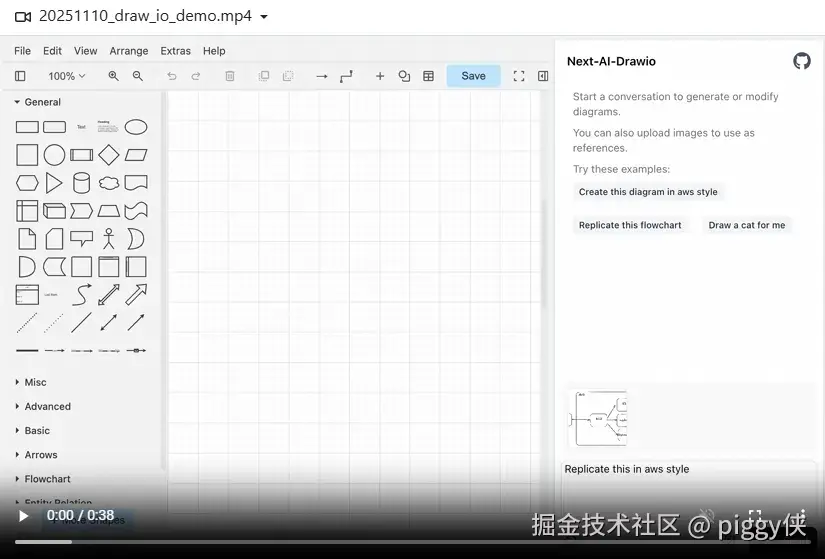
Task: Select the connection arrow style icon
Action: [321, 76]
